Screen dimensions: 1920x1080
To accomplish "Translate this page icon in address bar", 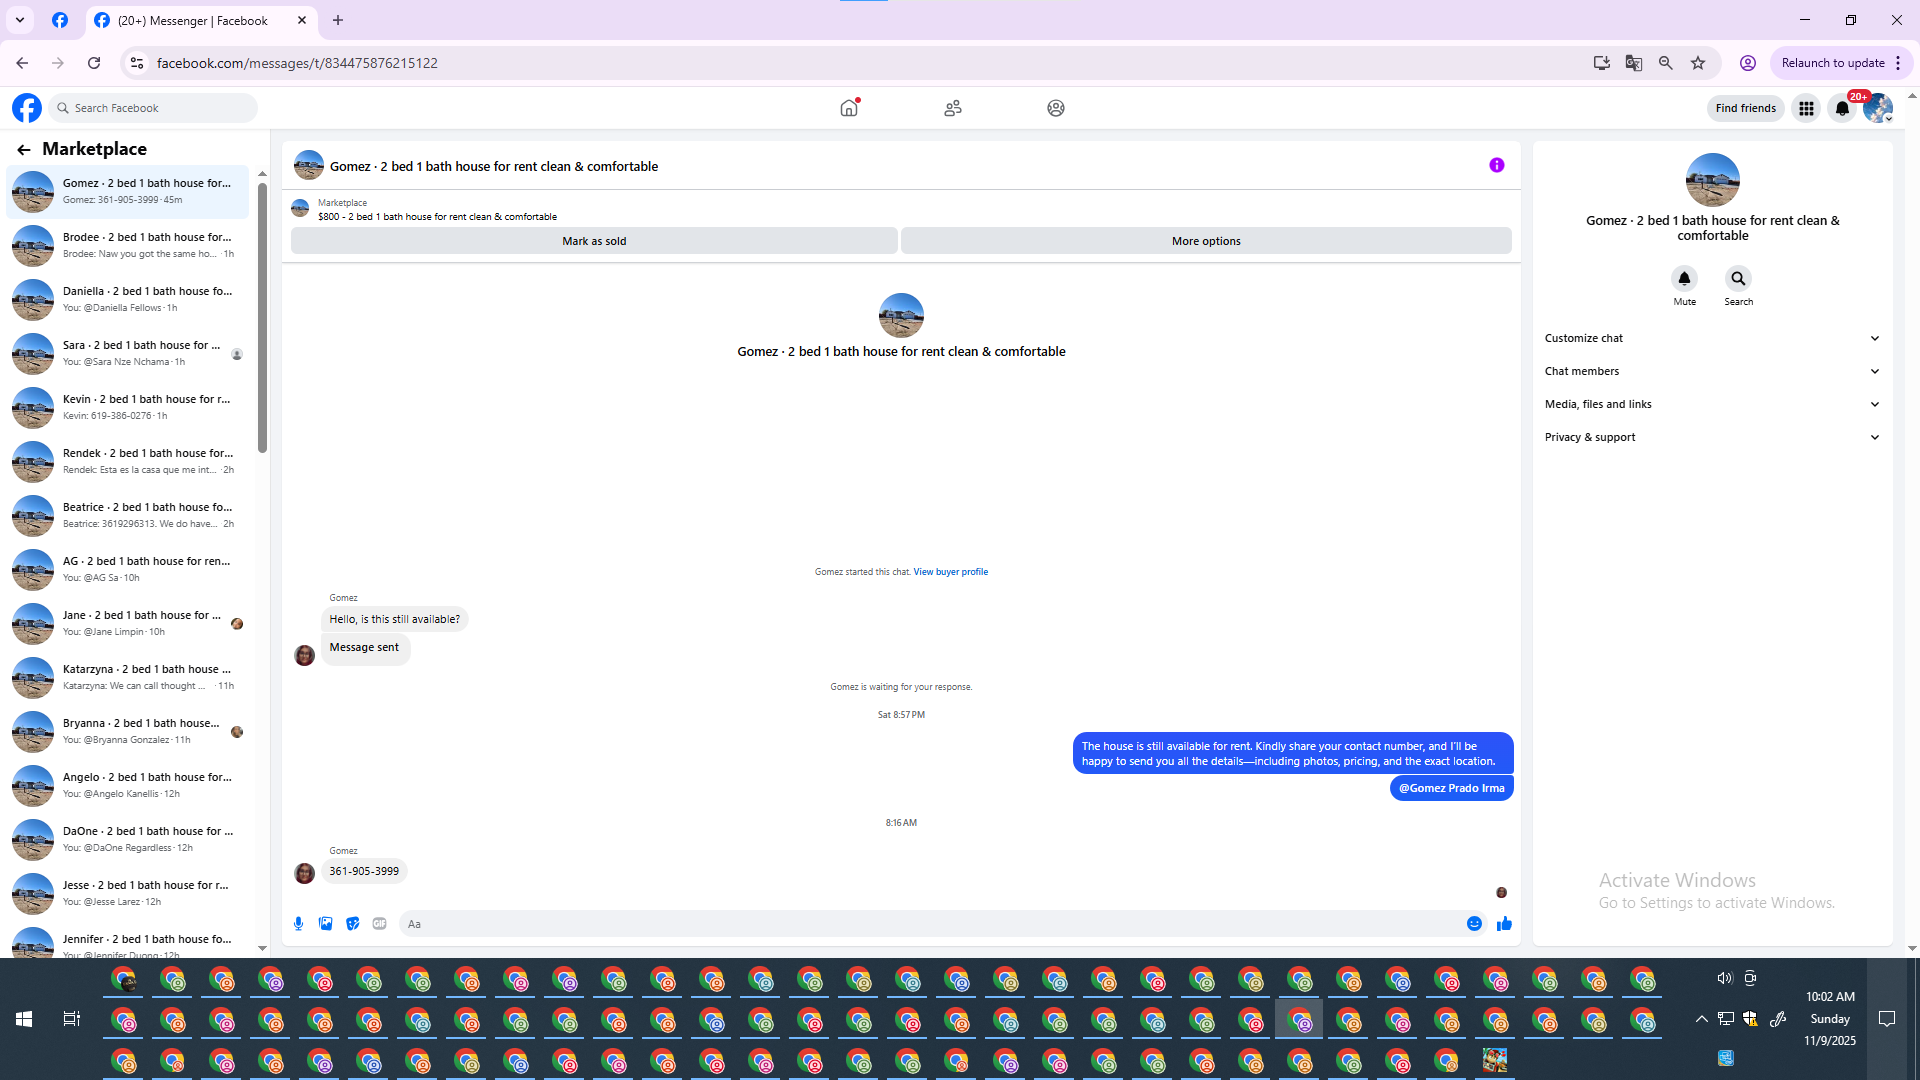I will tap(1634, 63).
